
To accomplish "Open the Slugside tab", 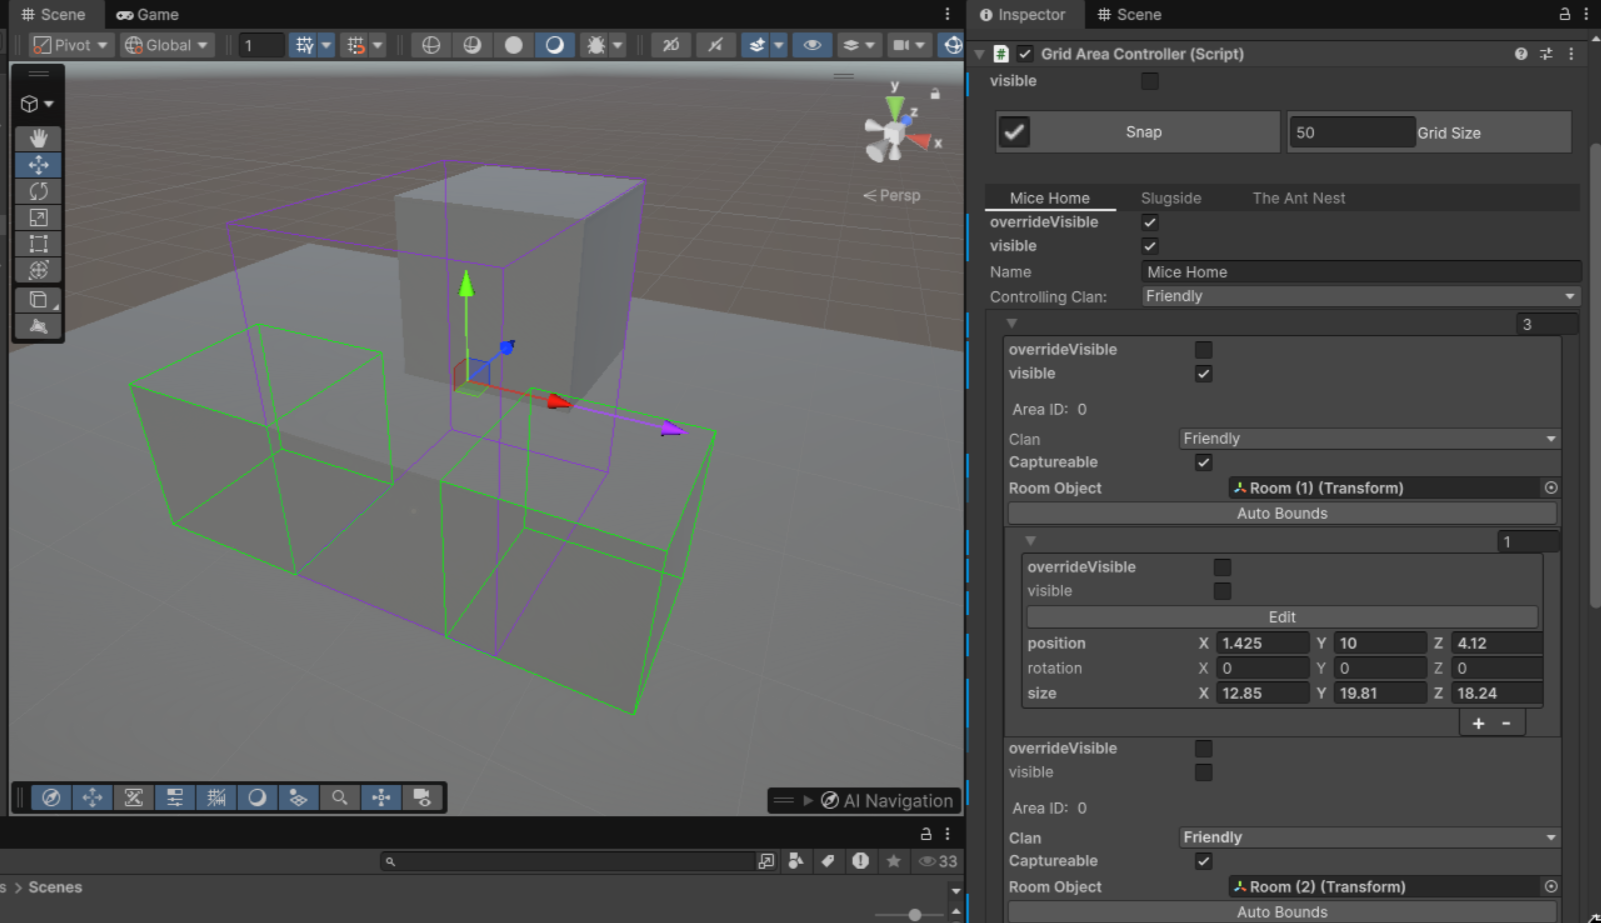I will [1171, 198].
